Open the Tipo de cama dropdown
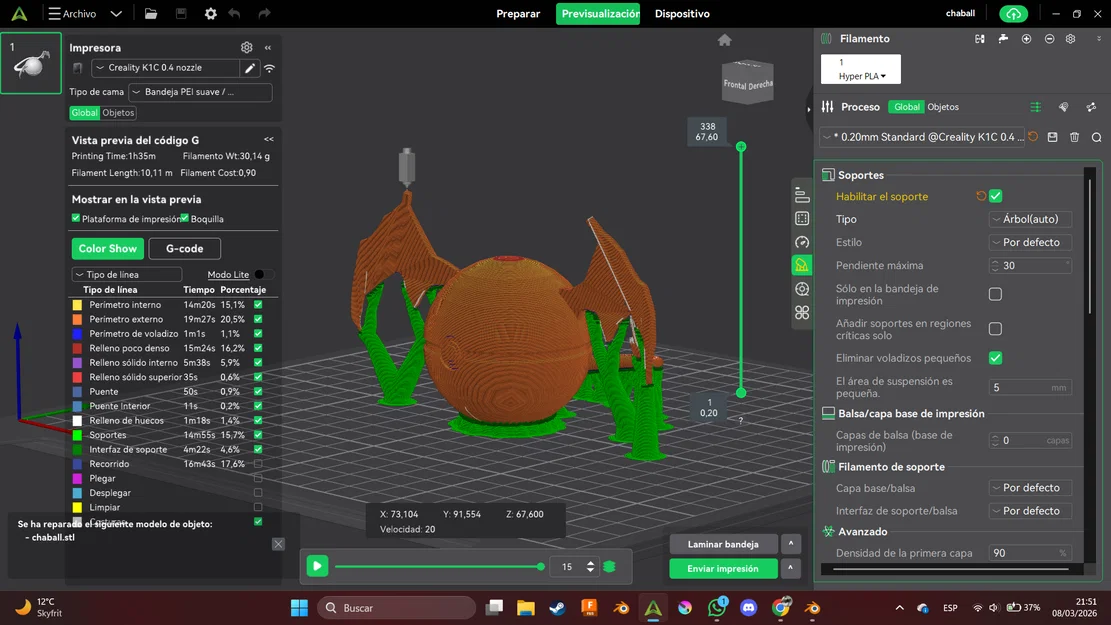Image resolution: width=1111 pixels, height=625 pixels. 197,91
